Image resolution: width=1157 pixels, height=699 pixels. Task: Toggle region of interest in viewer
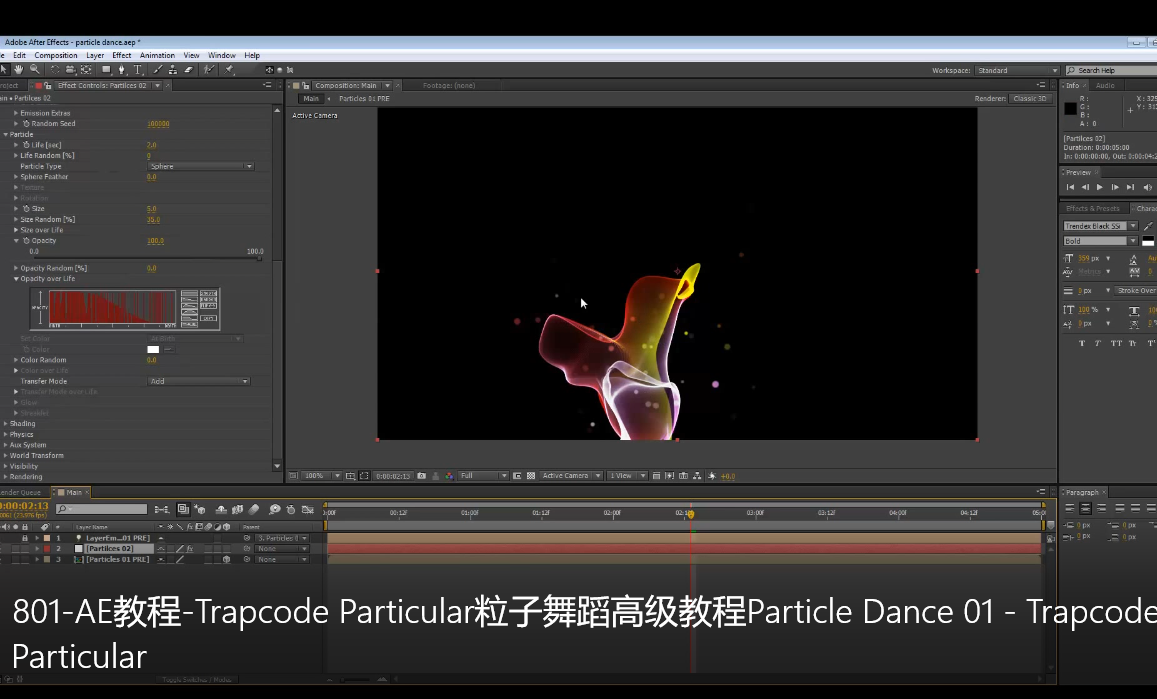click(x=517, y=476)
